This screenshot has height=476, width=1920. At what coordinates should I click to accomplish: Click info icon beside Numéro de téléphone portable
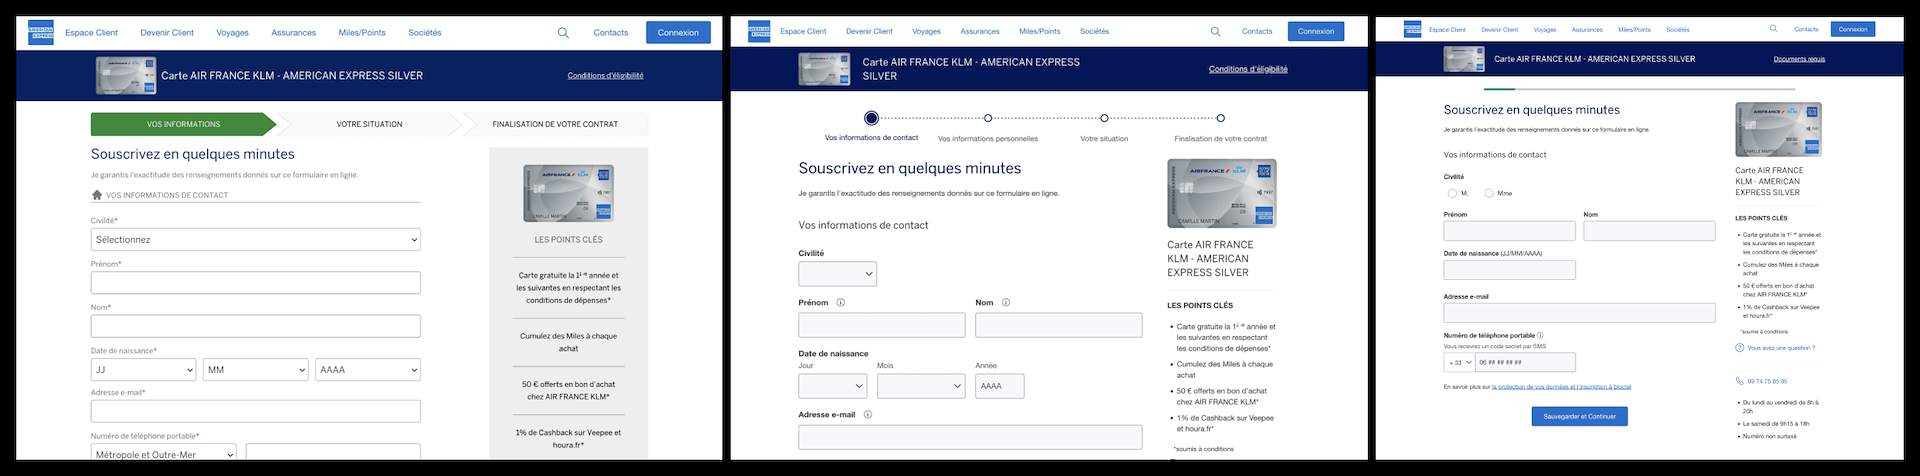point(1540,336)
